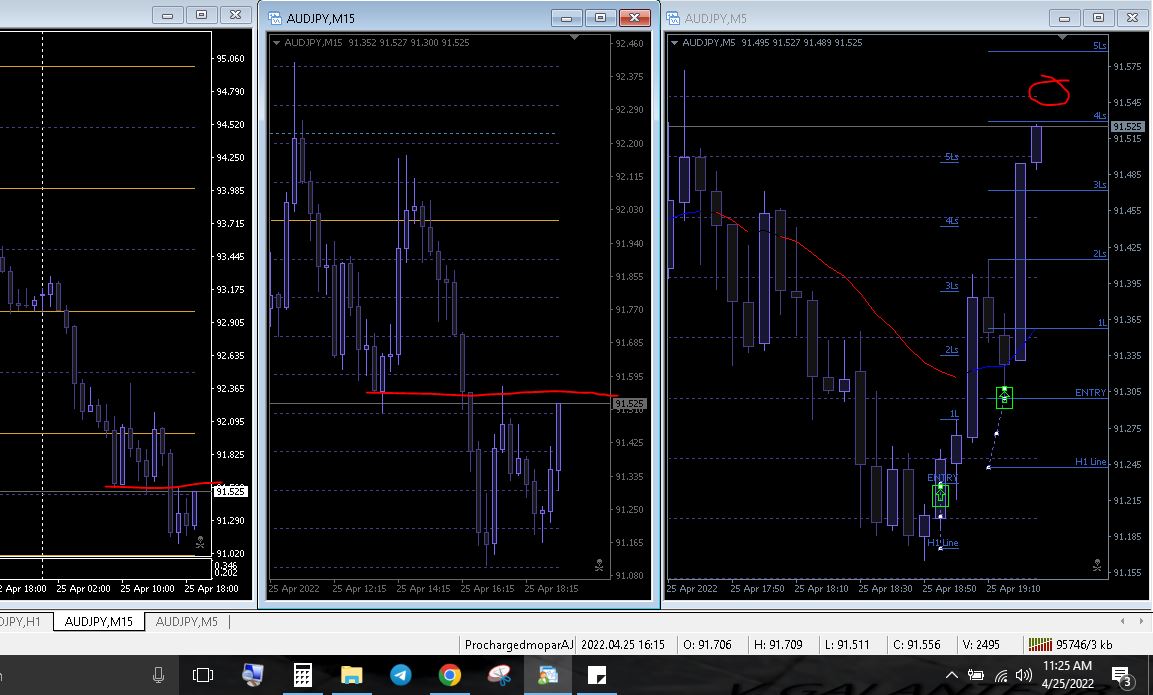The image size is (1153, 695).
Task: Open battery status in system tray
Action: point(976,675)
